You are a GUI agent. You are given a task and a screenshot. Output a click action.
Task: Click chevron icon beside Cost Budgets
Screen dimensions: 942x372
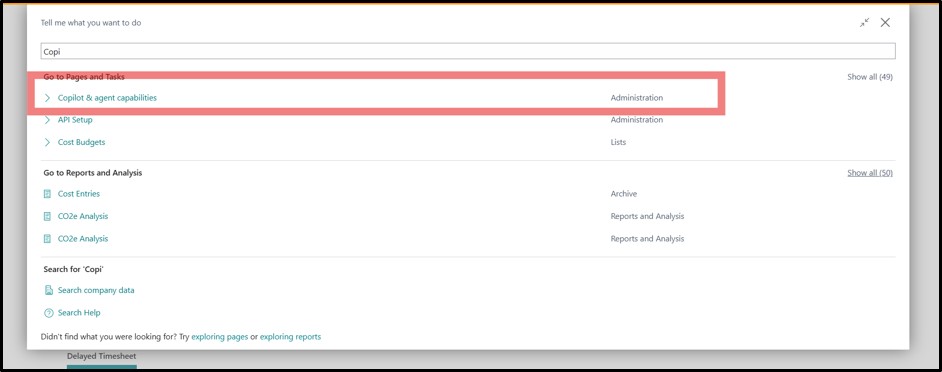click(x=47, y=142)
